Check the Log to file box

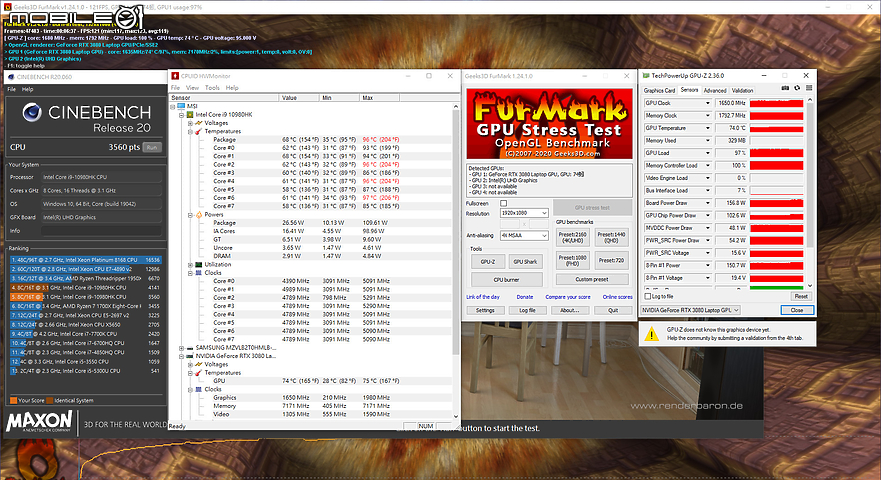point(647,296)
